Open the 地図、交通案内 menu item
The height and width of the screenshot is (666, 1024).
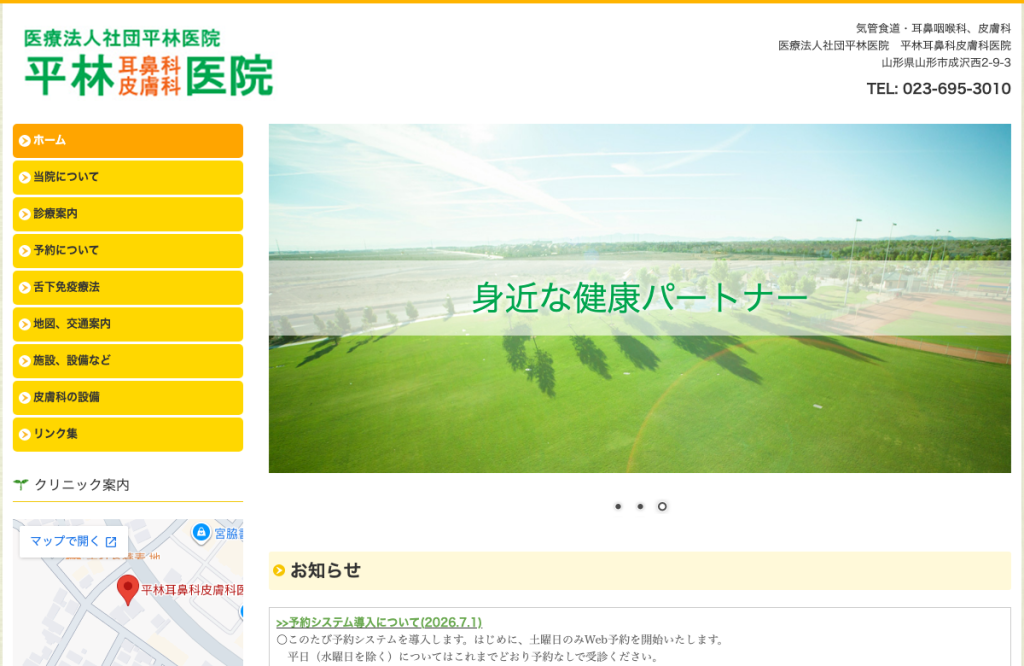point(128,324)
